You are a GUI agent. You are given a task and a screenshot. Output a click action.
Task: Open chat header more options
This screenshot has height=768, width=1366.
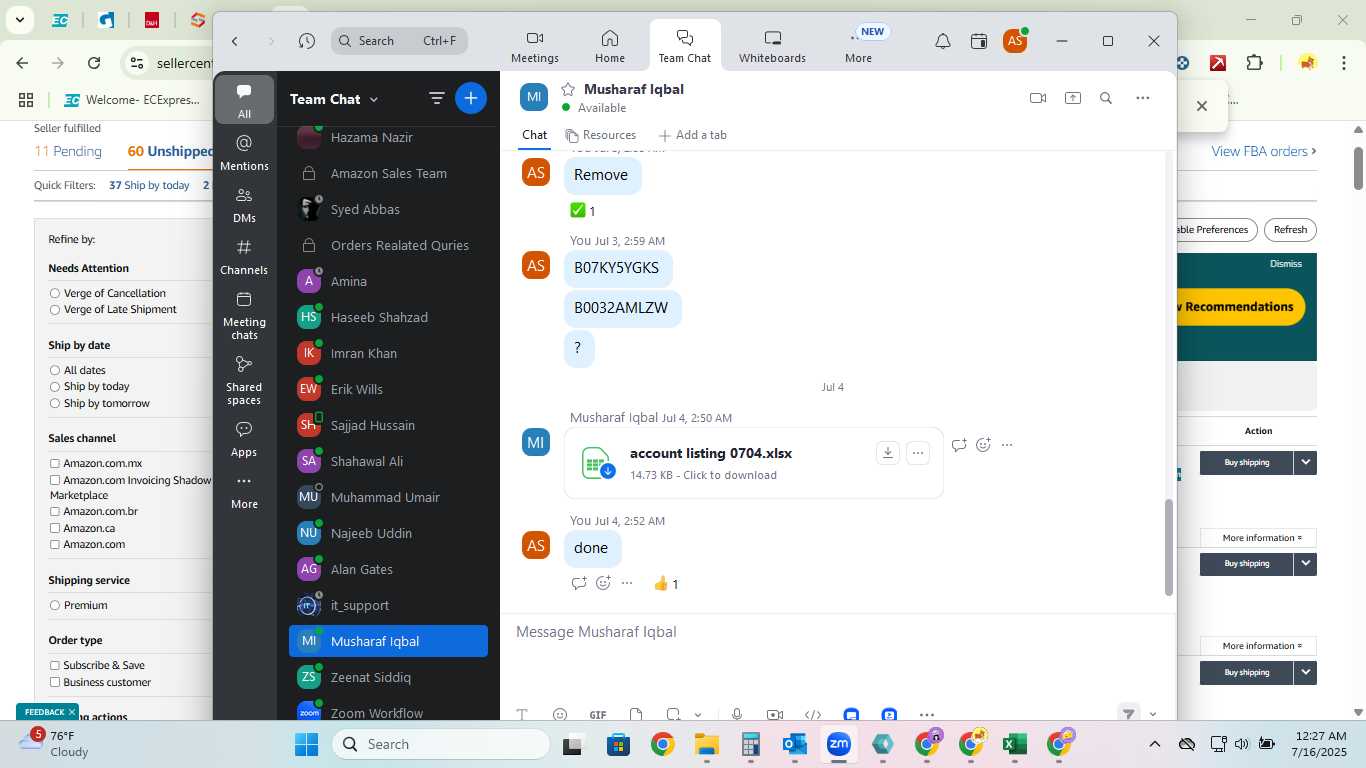point(1143,98)
